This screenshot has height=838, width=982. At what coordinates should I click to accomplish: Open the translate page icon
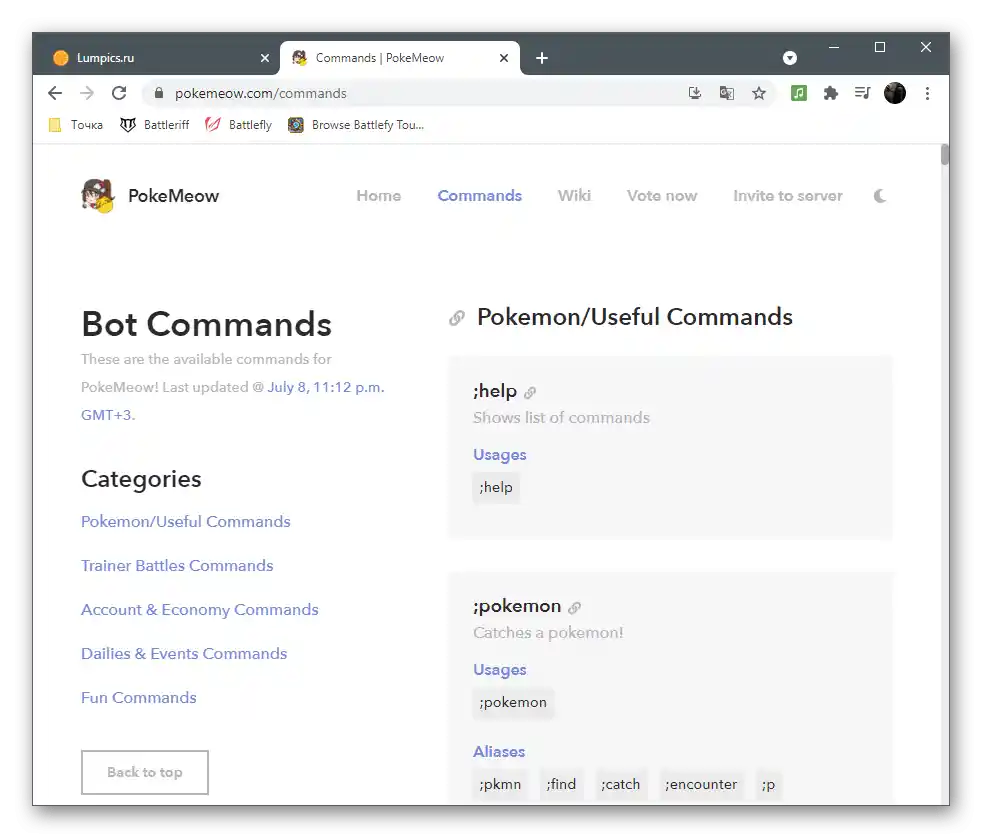726,93
